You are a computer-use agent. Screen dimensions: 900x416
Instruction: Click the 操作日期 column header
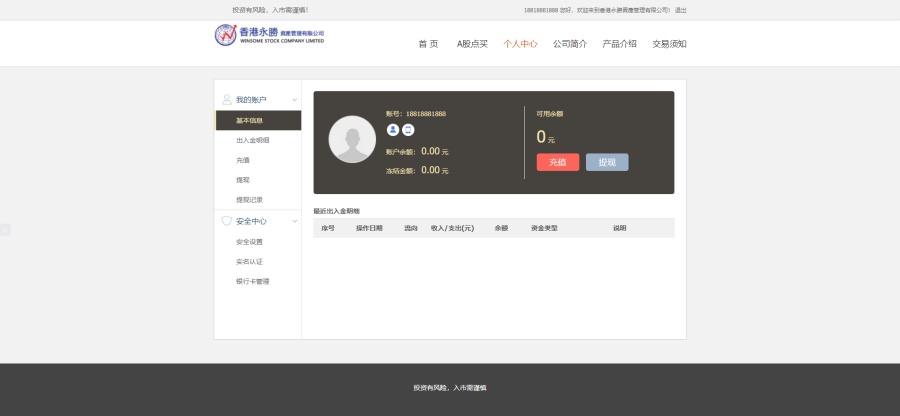pos(369,228)
